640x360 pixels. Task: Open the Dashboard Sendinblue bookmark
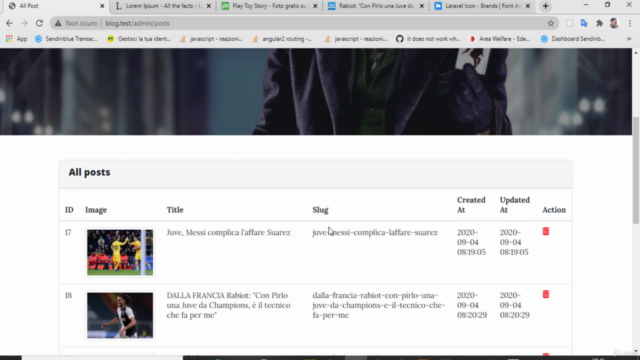tap(573, 39)
